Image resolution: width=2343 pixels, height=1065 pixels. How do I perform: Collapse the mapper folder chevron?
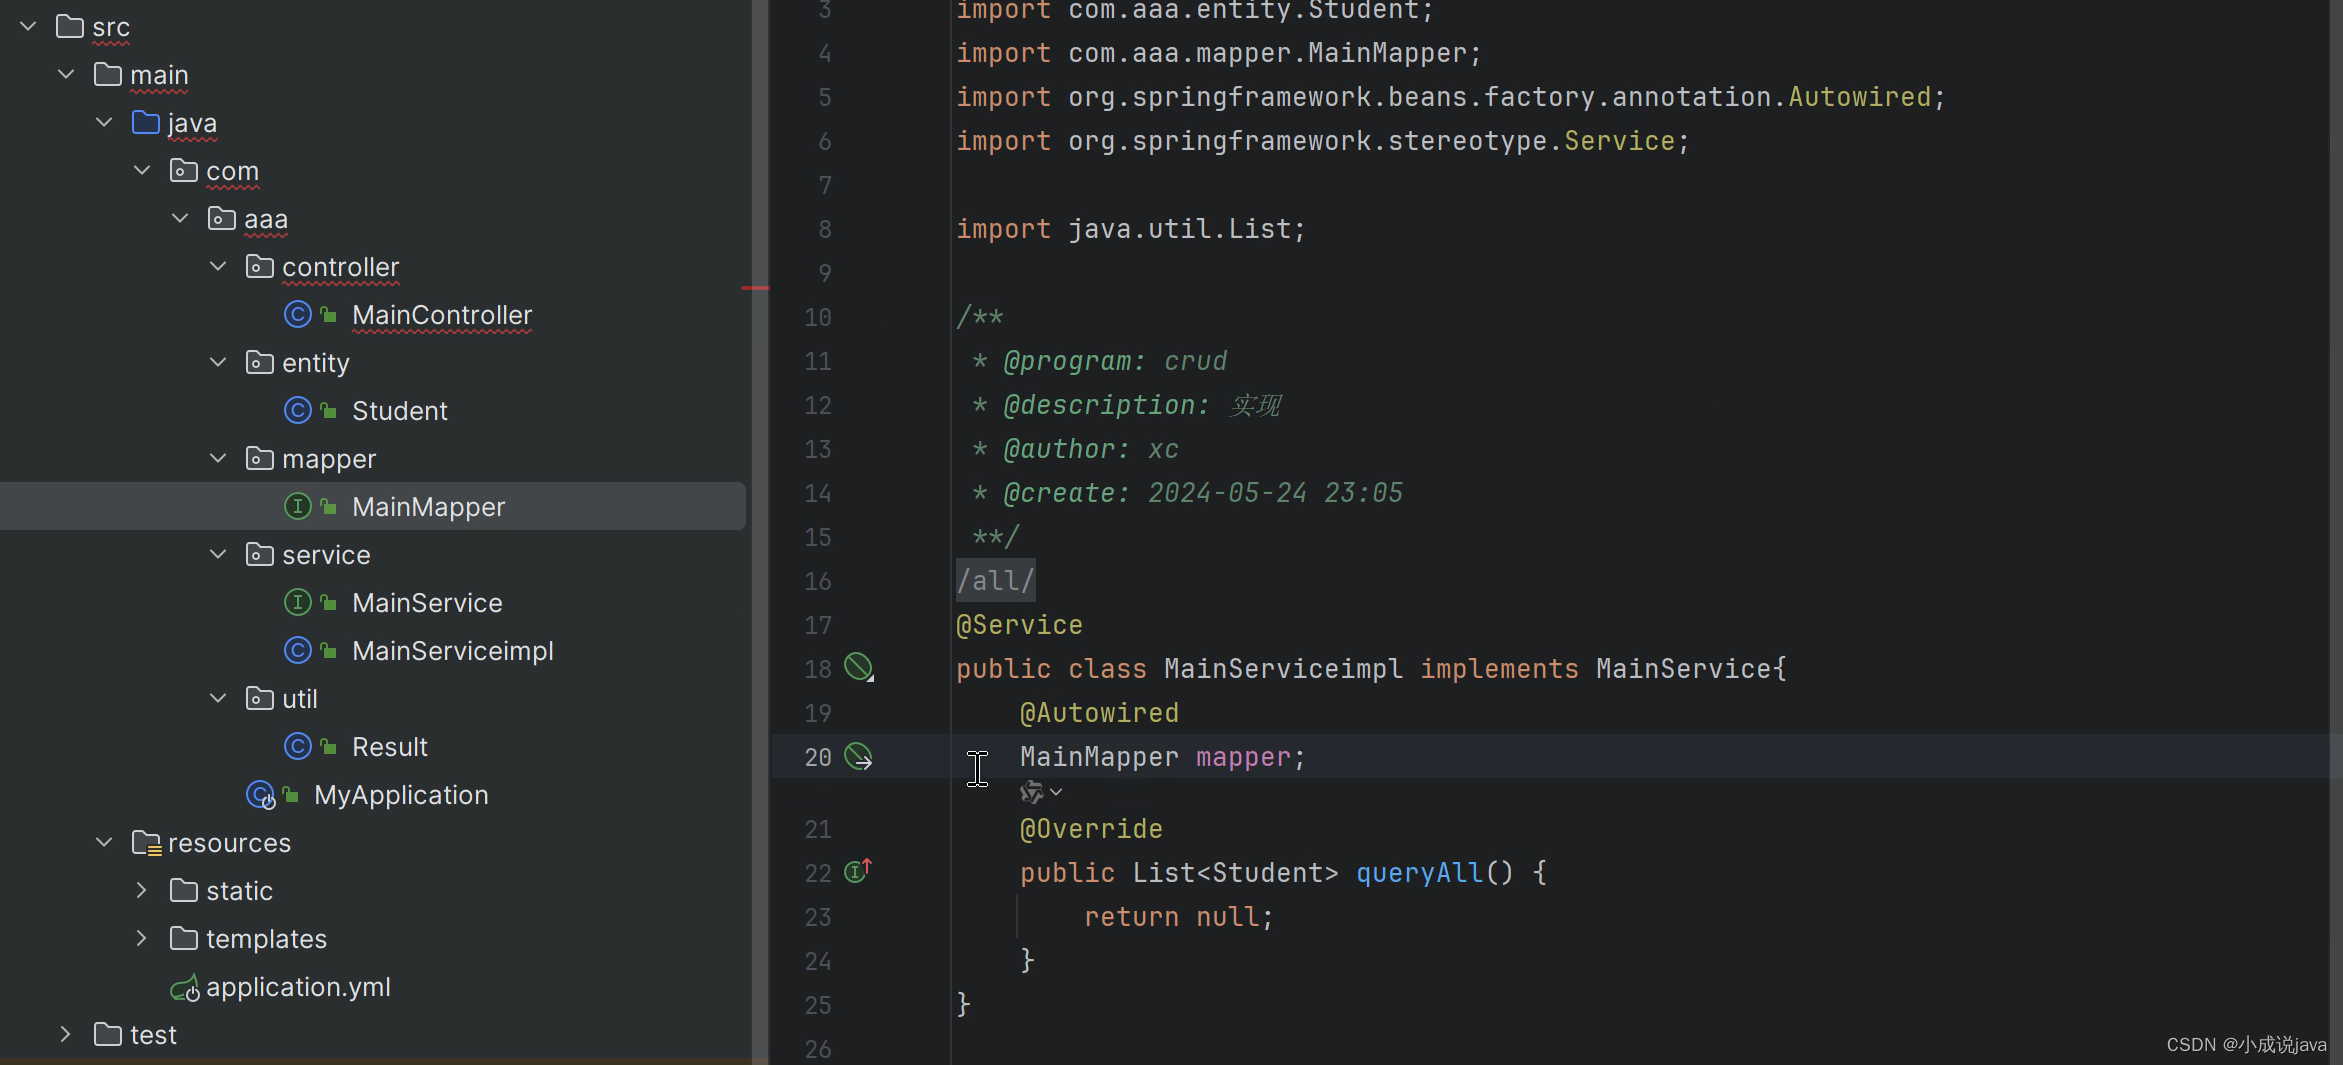click(x=218, y=458)
